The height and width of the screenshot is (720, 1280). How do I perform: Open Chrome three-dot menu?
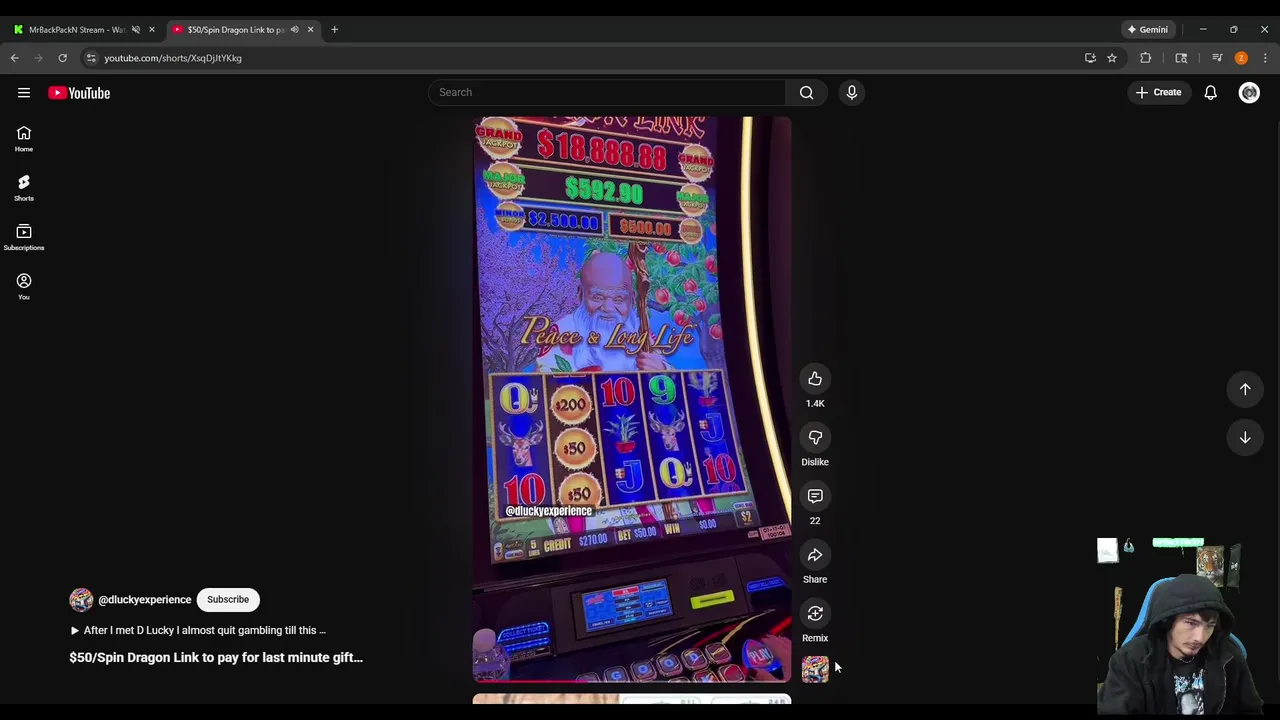point(1265,58)
